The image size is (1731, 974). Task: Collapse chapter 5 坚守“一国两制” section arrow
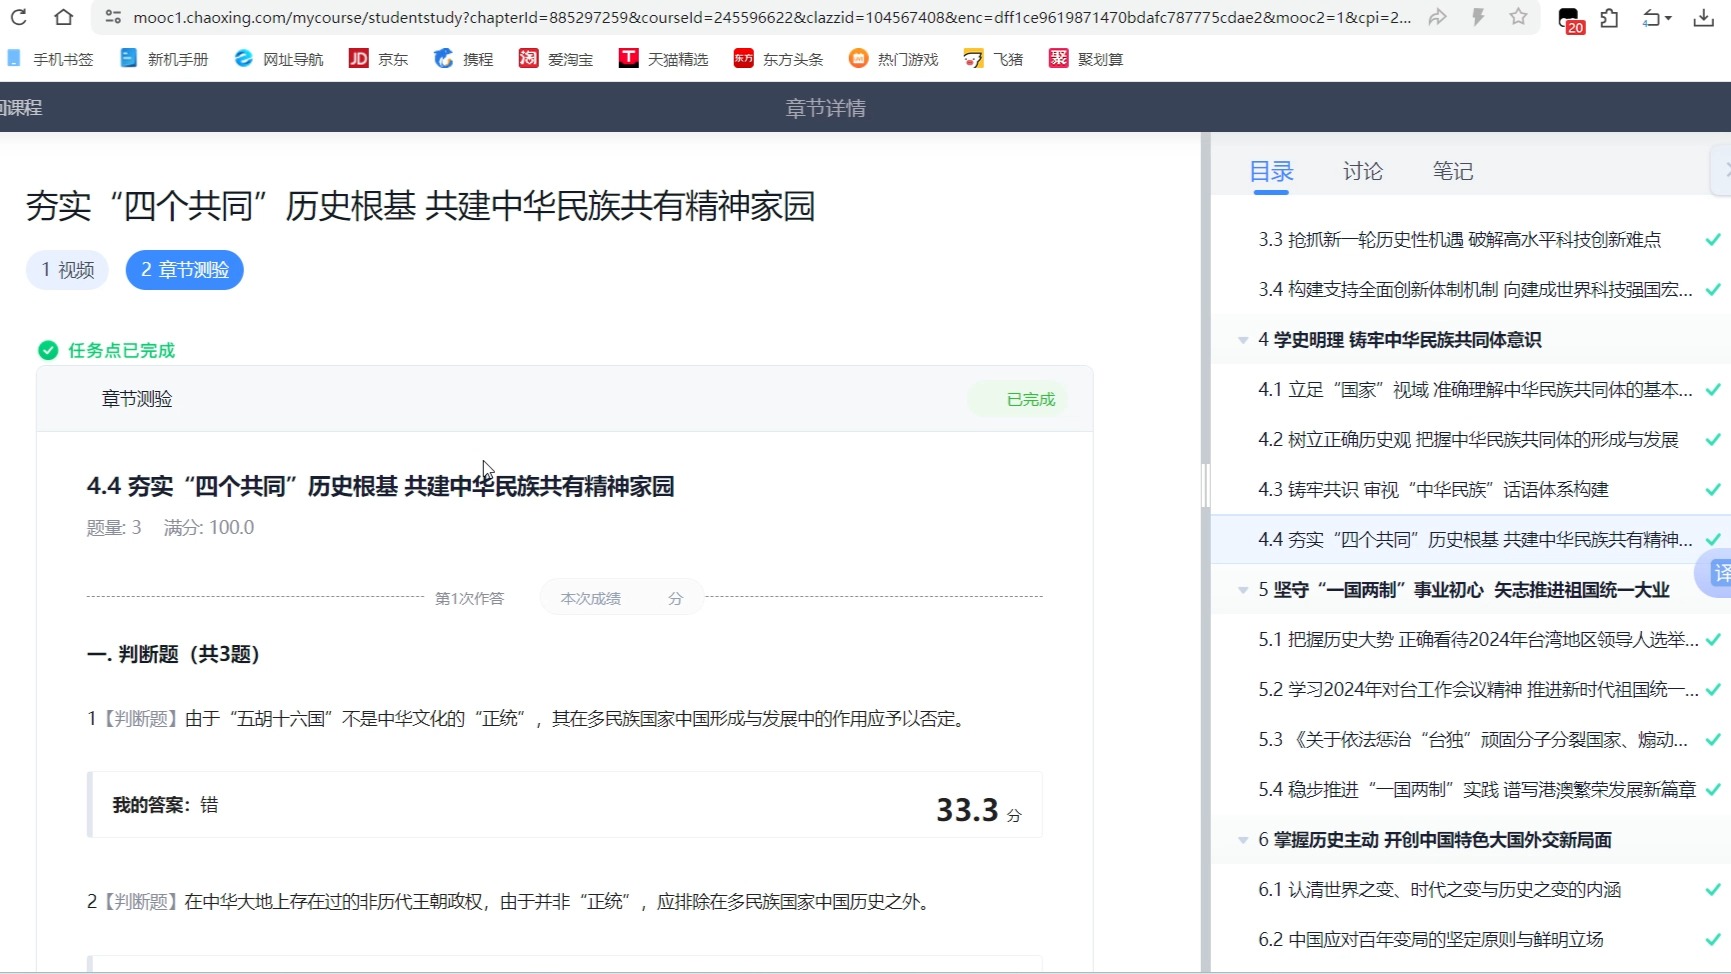(1243, 590)
